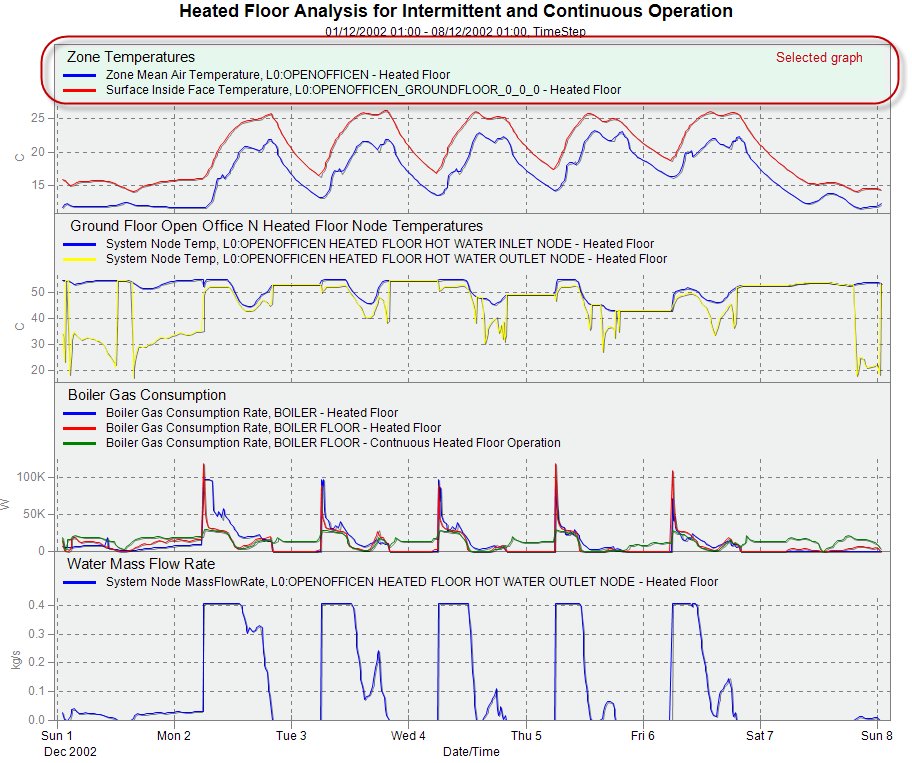Viewport: 912px width, 763px height.
Task: Click the blue Zone Mean Air Temperature swatch
Action: (x=79, y=75)
